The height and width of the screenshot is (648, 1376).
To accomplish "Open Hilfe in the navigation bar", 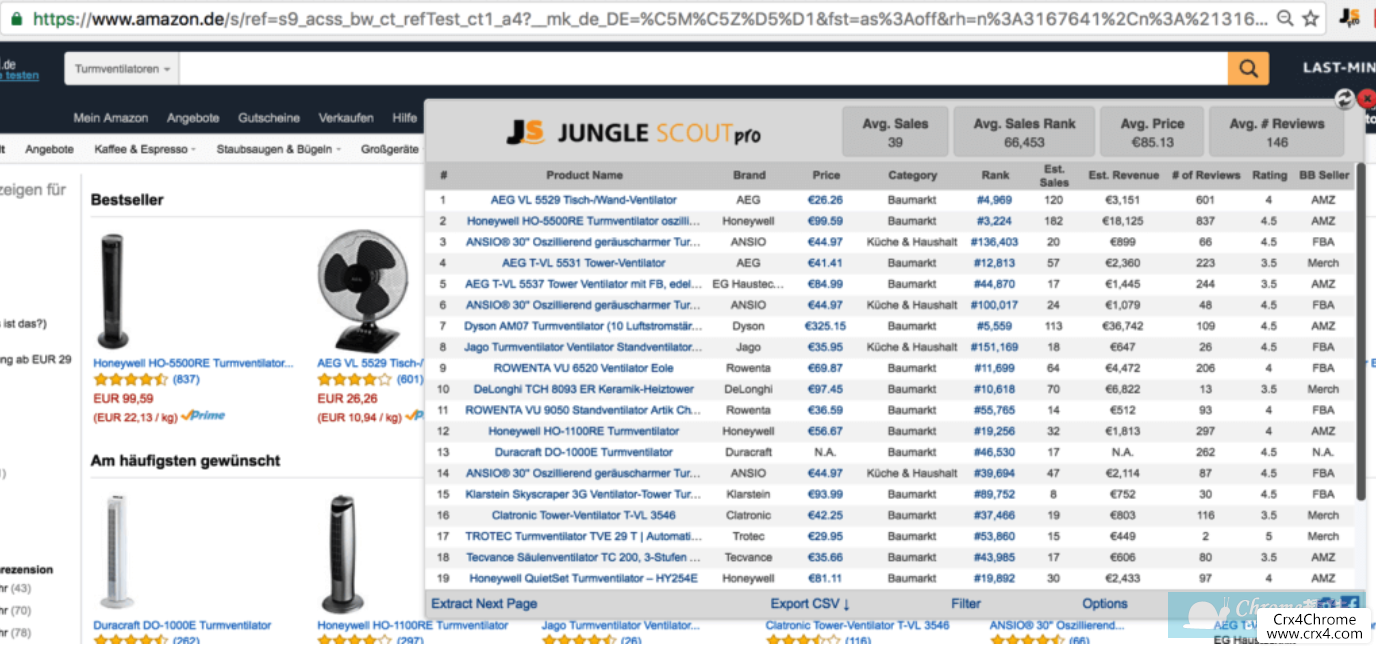I will (405, 118).
